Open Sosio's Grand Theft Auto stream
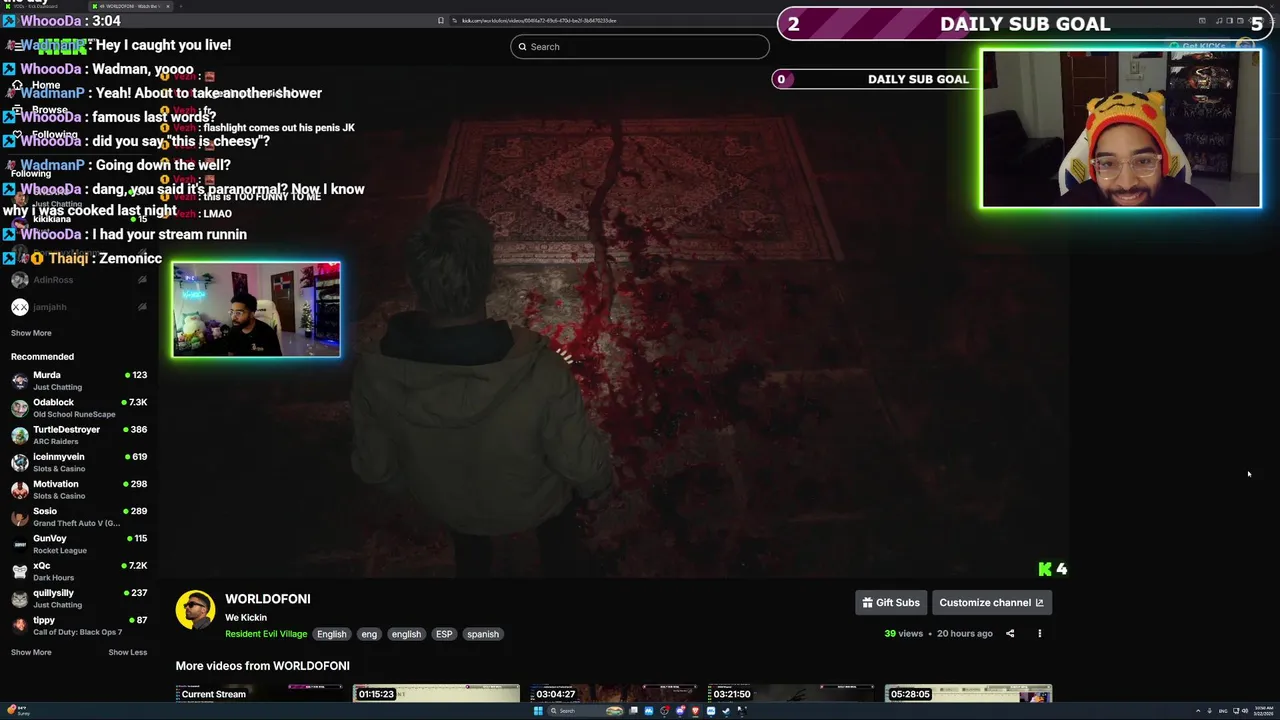This screenshot has width=1280, height=720. click(78, 516)
